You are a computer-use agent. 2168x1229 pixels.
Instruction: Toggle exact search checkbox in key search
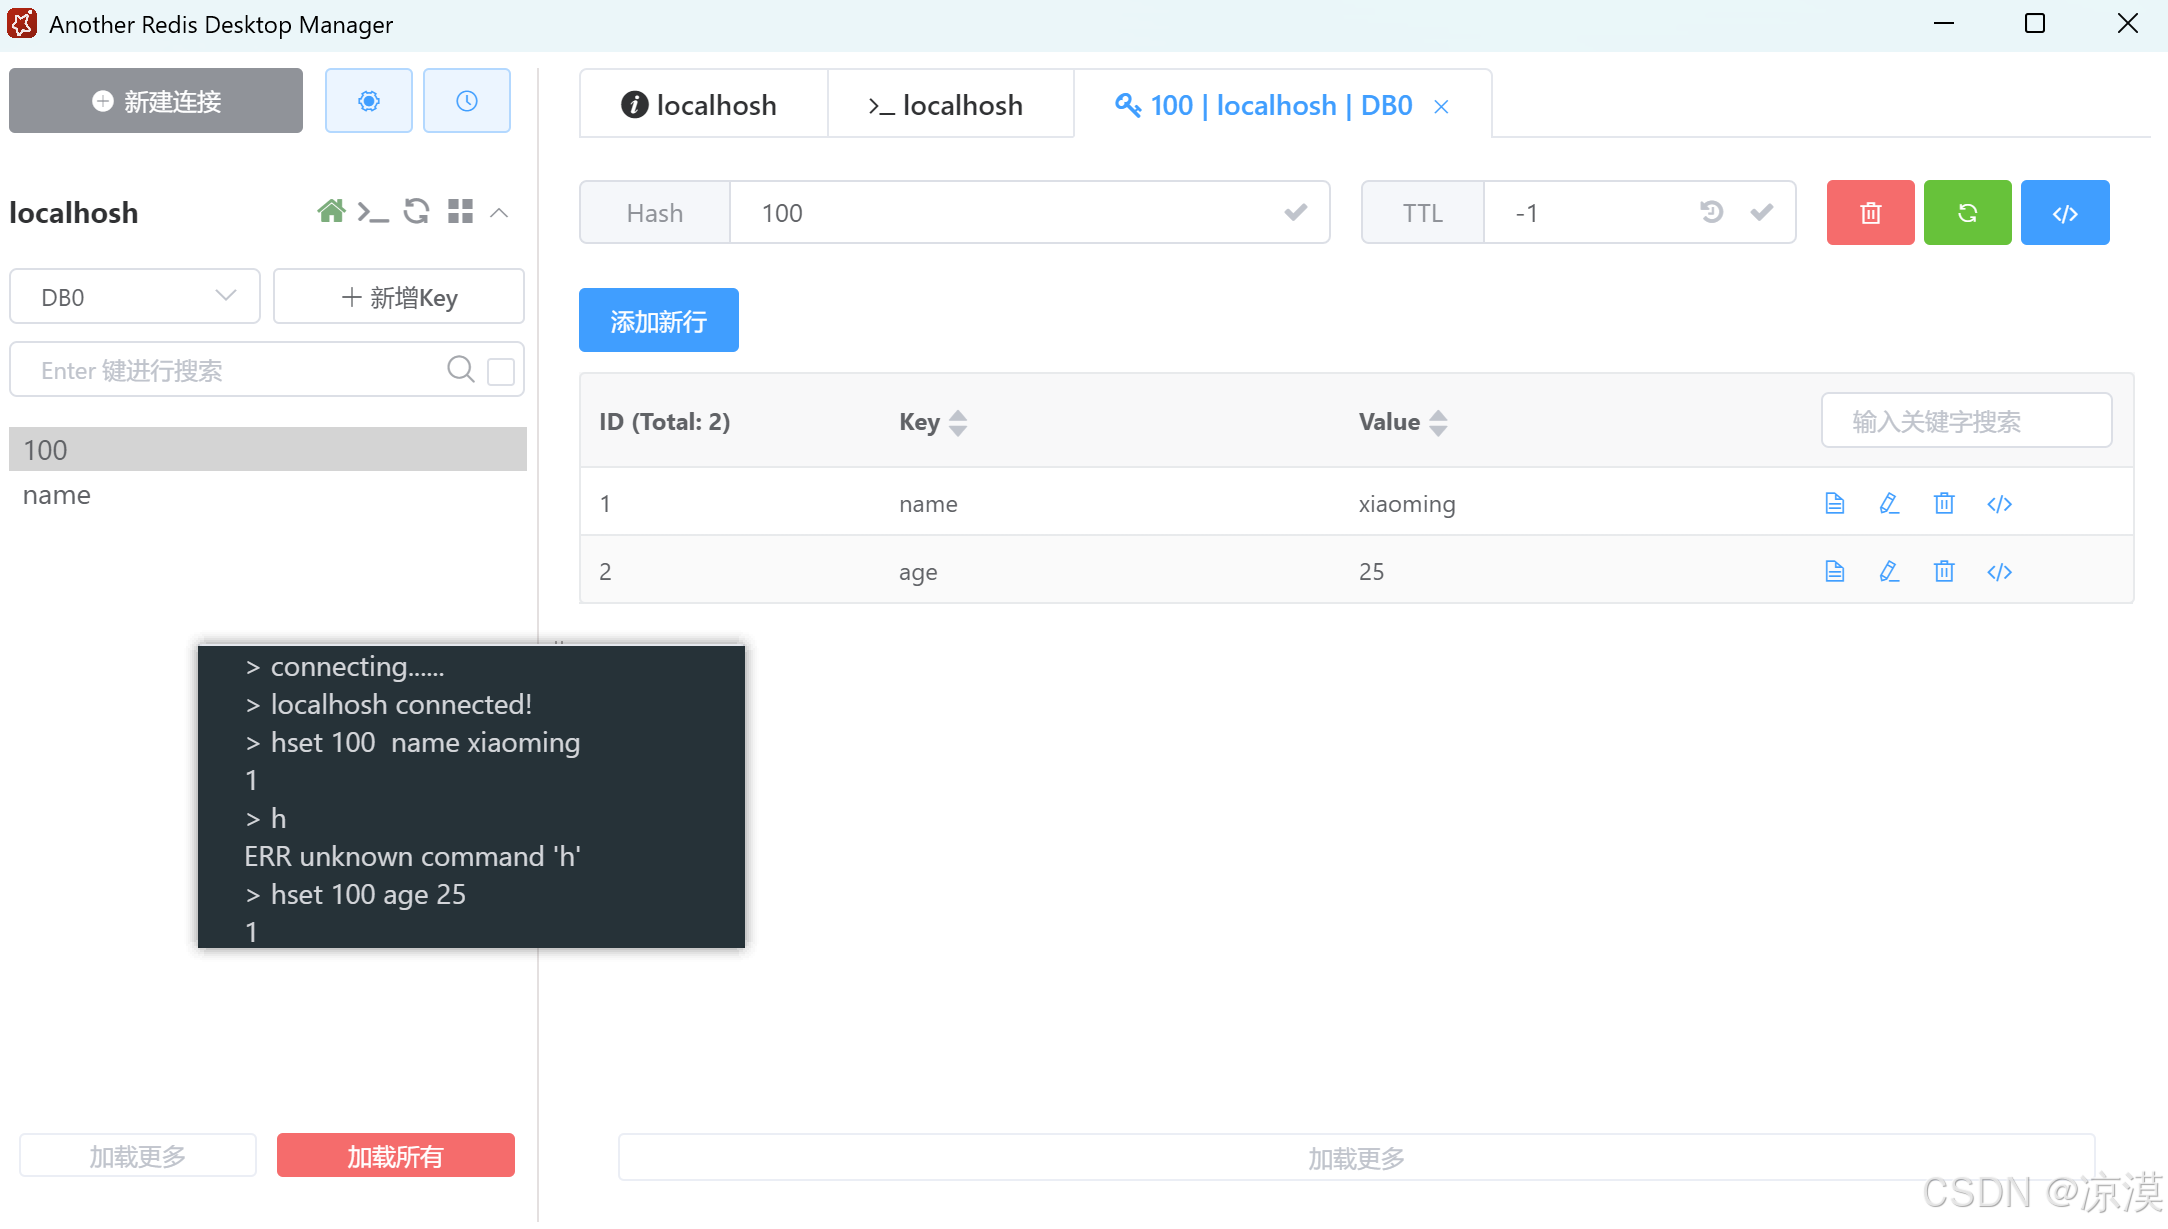(x=501, y=371)
